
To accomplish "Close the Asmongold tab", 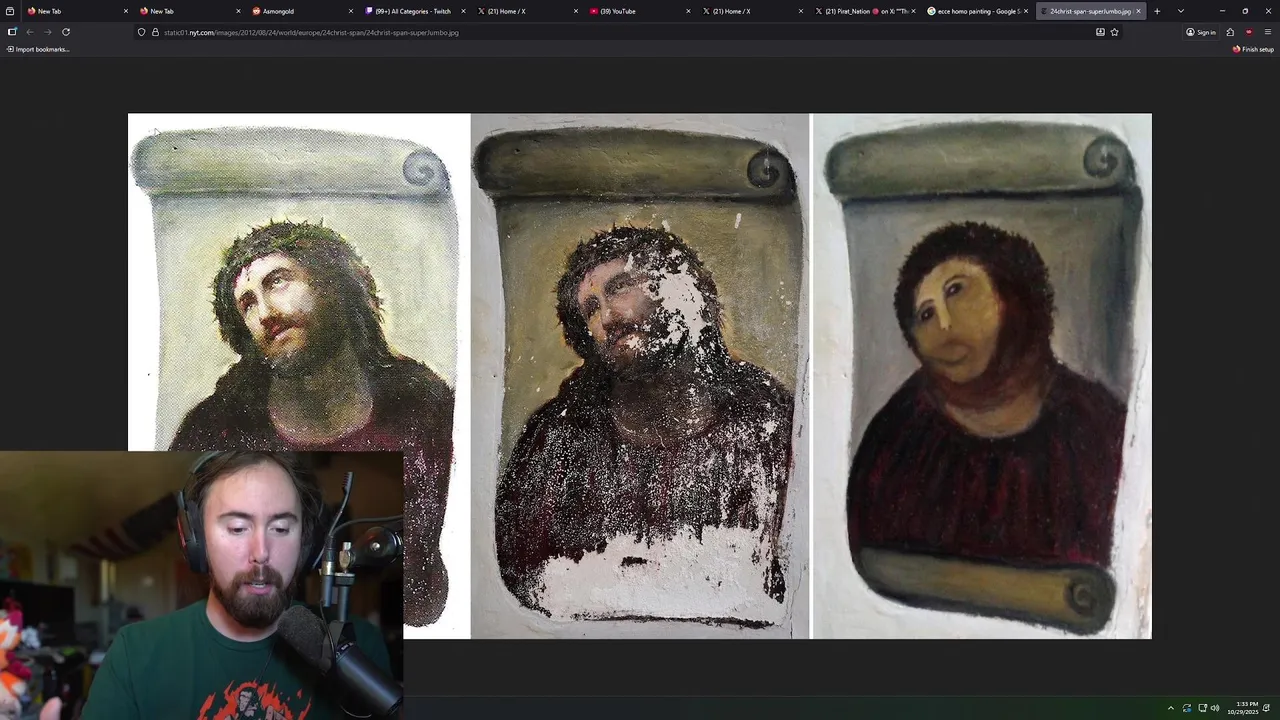I will [351, 11].
